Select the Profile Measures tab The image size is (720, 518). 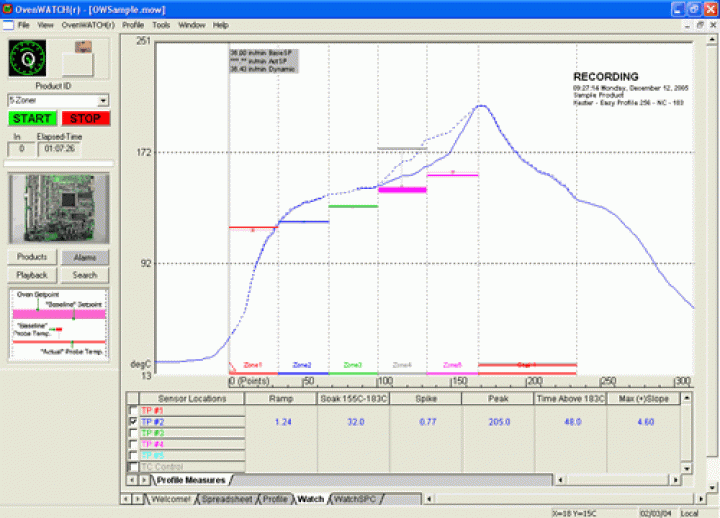191,480
